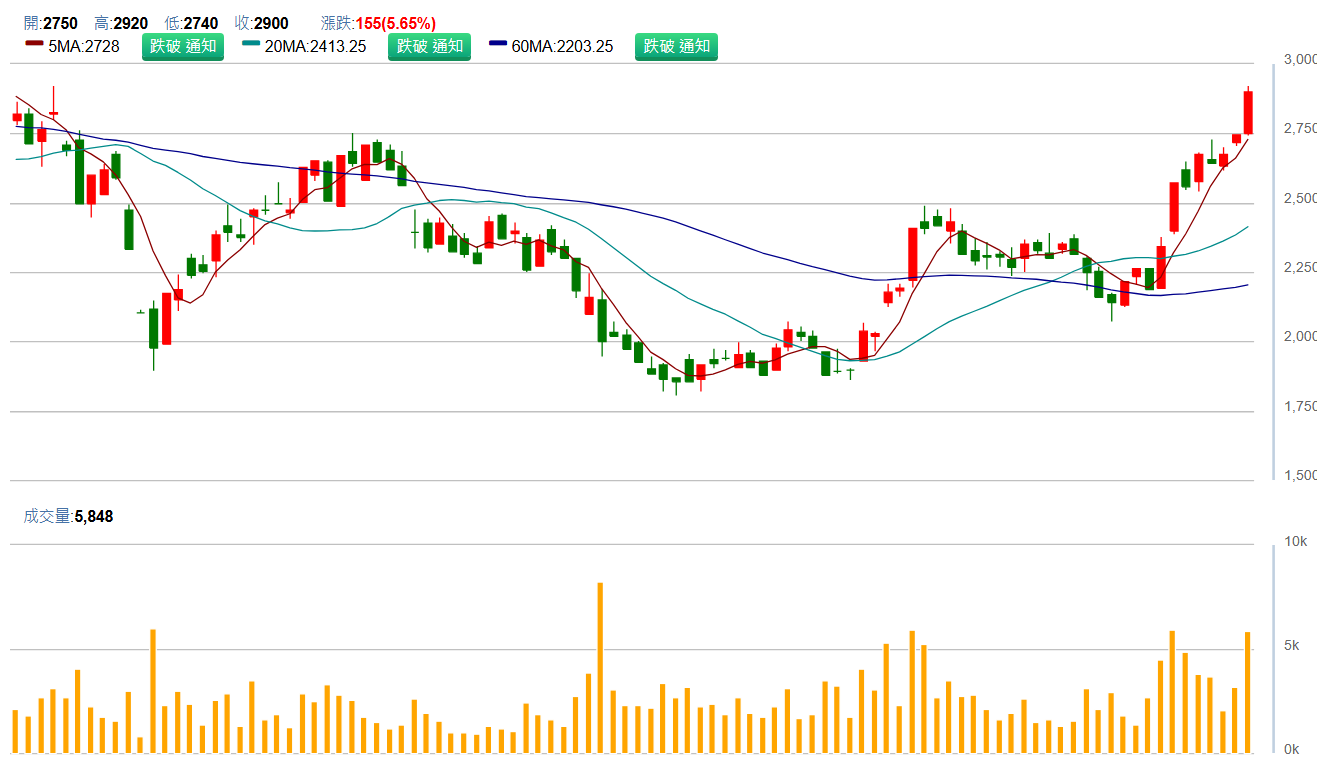Viewport: 1317px width, 763px height.
Task: Click the dark red 5MA legend swatch
Action: (34, 45)
